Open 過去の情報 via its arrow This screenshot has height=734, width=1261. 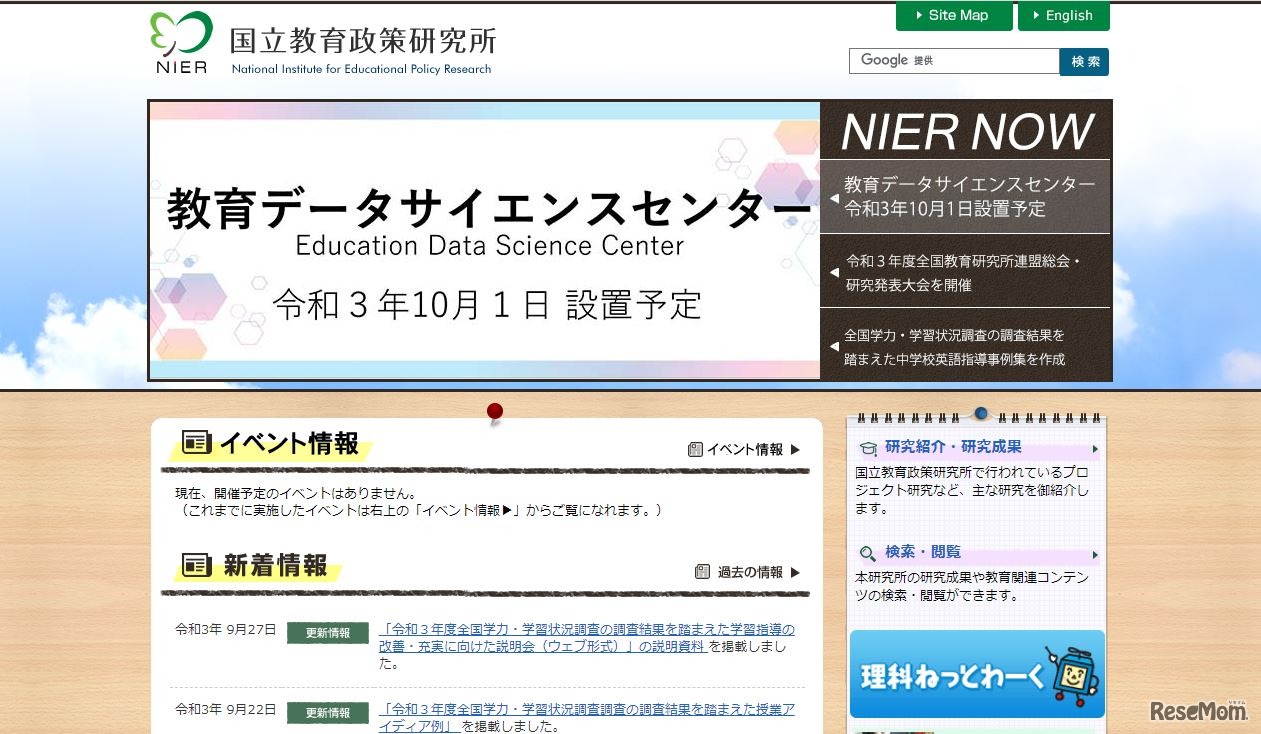[793, 571]
